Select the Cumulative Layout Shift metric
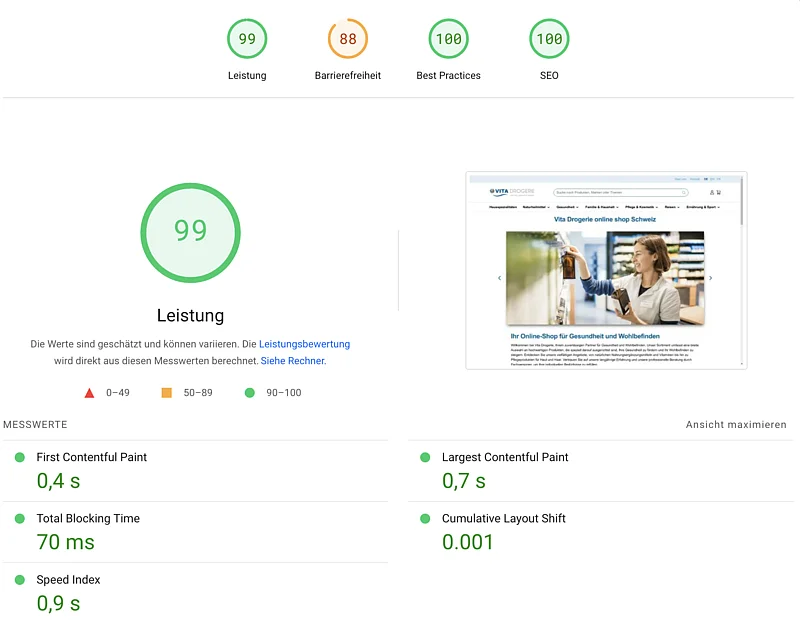800x621 pixels. [x=504, y=518]
